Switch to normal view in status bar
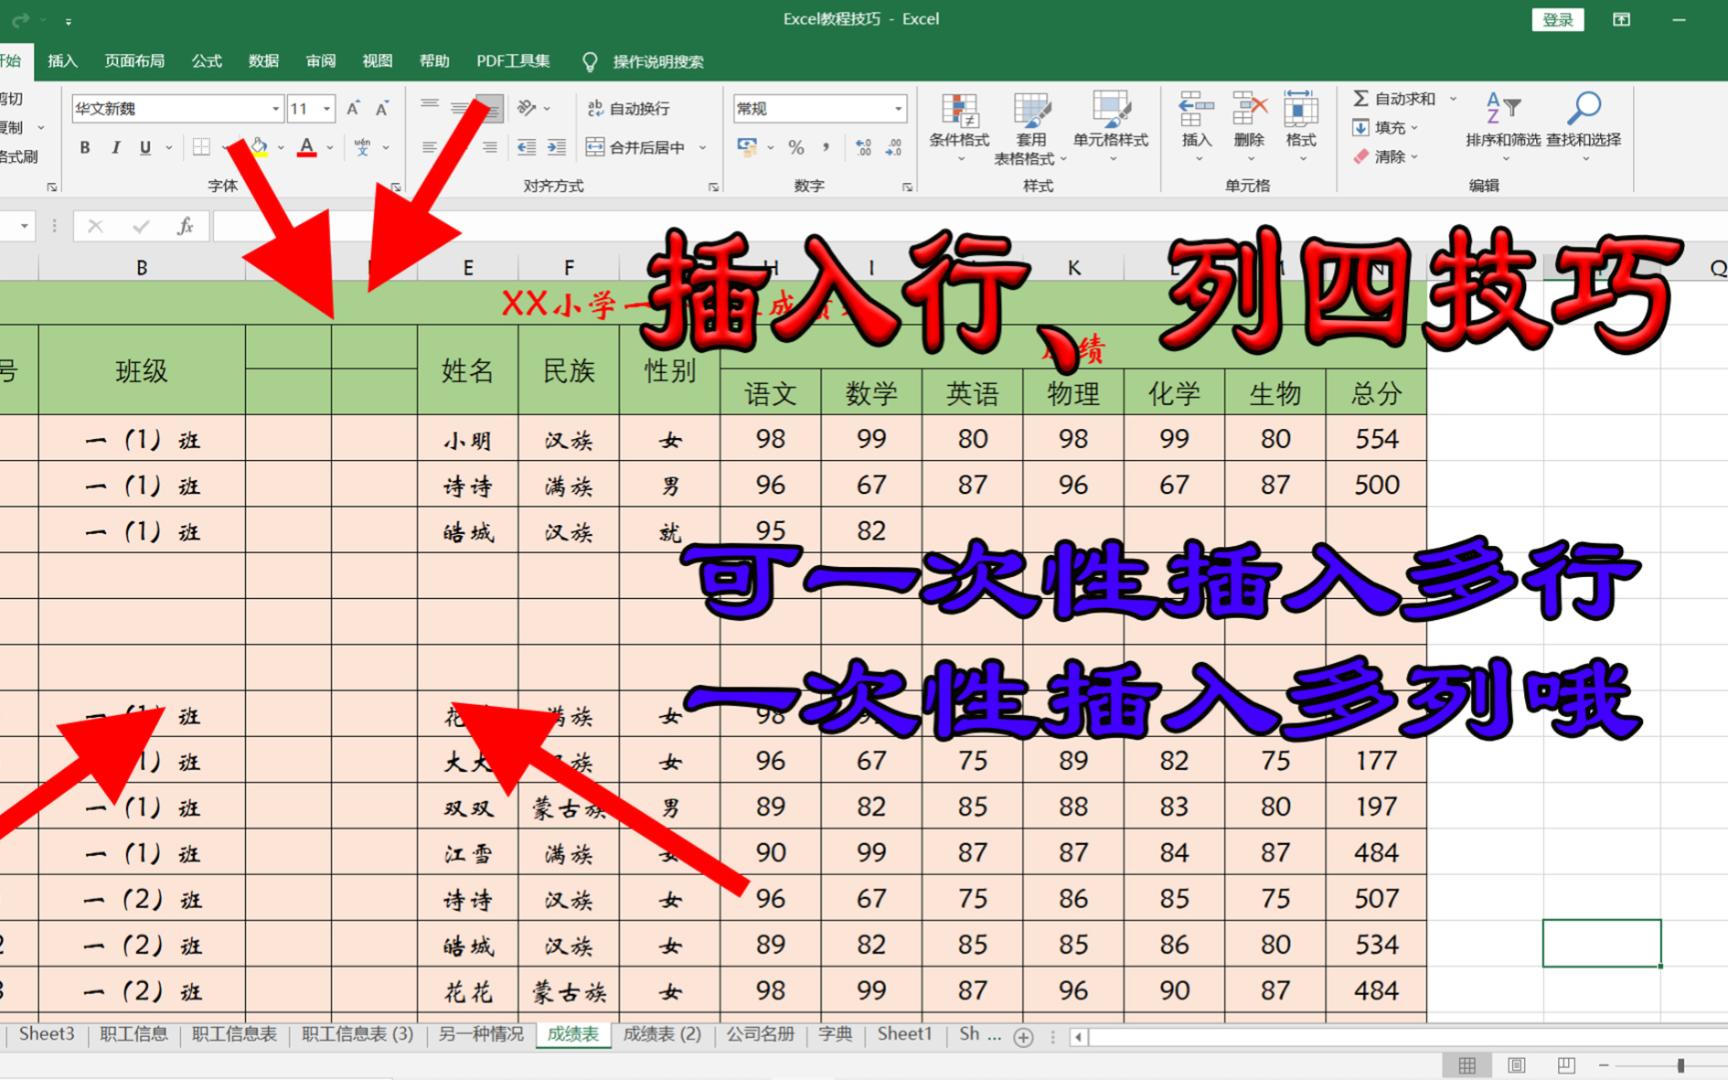The image size is (1728, 1080). click(1467, 1065)
